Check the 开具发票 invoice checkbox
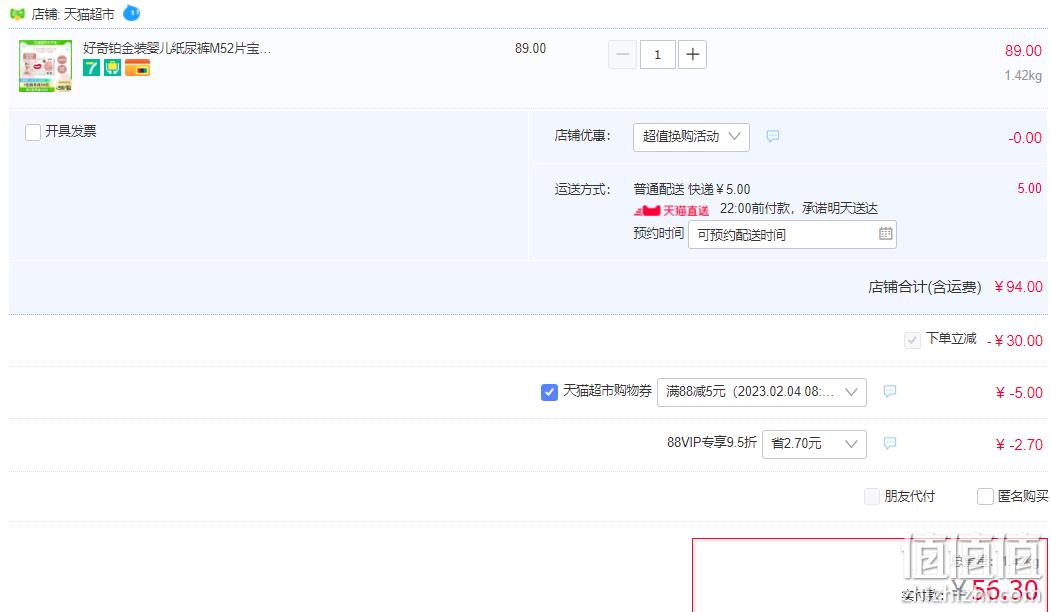This screenshot has width=1051, height=612. [33, 132]
